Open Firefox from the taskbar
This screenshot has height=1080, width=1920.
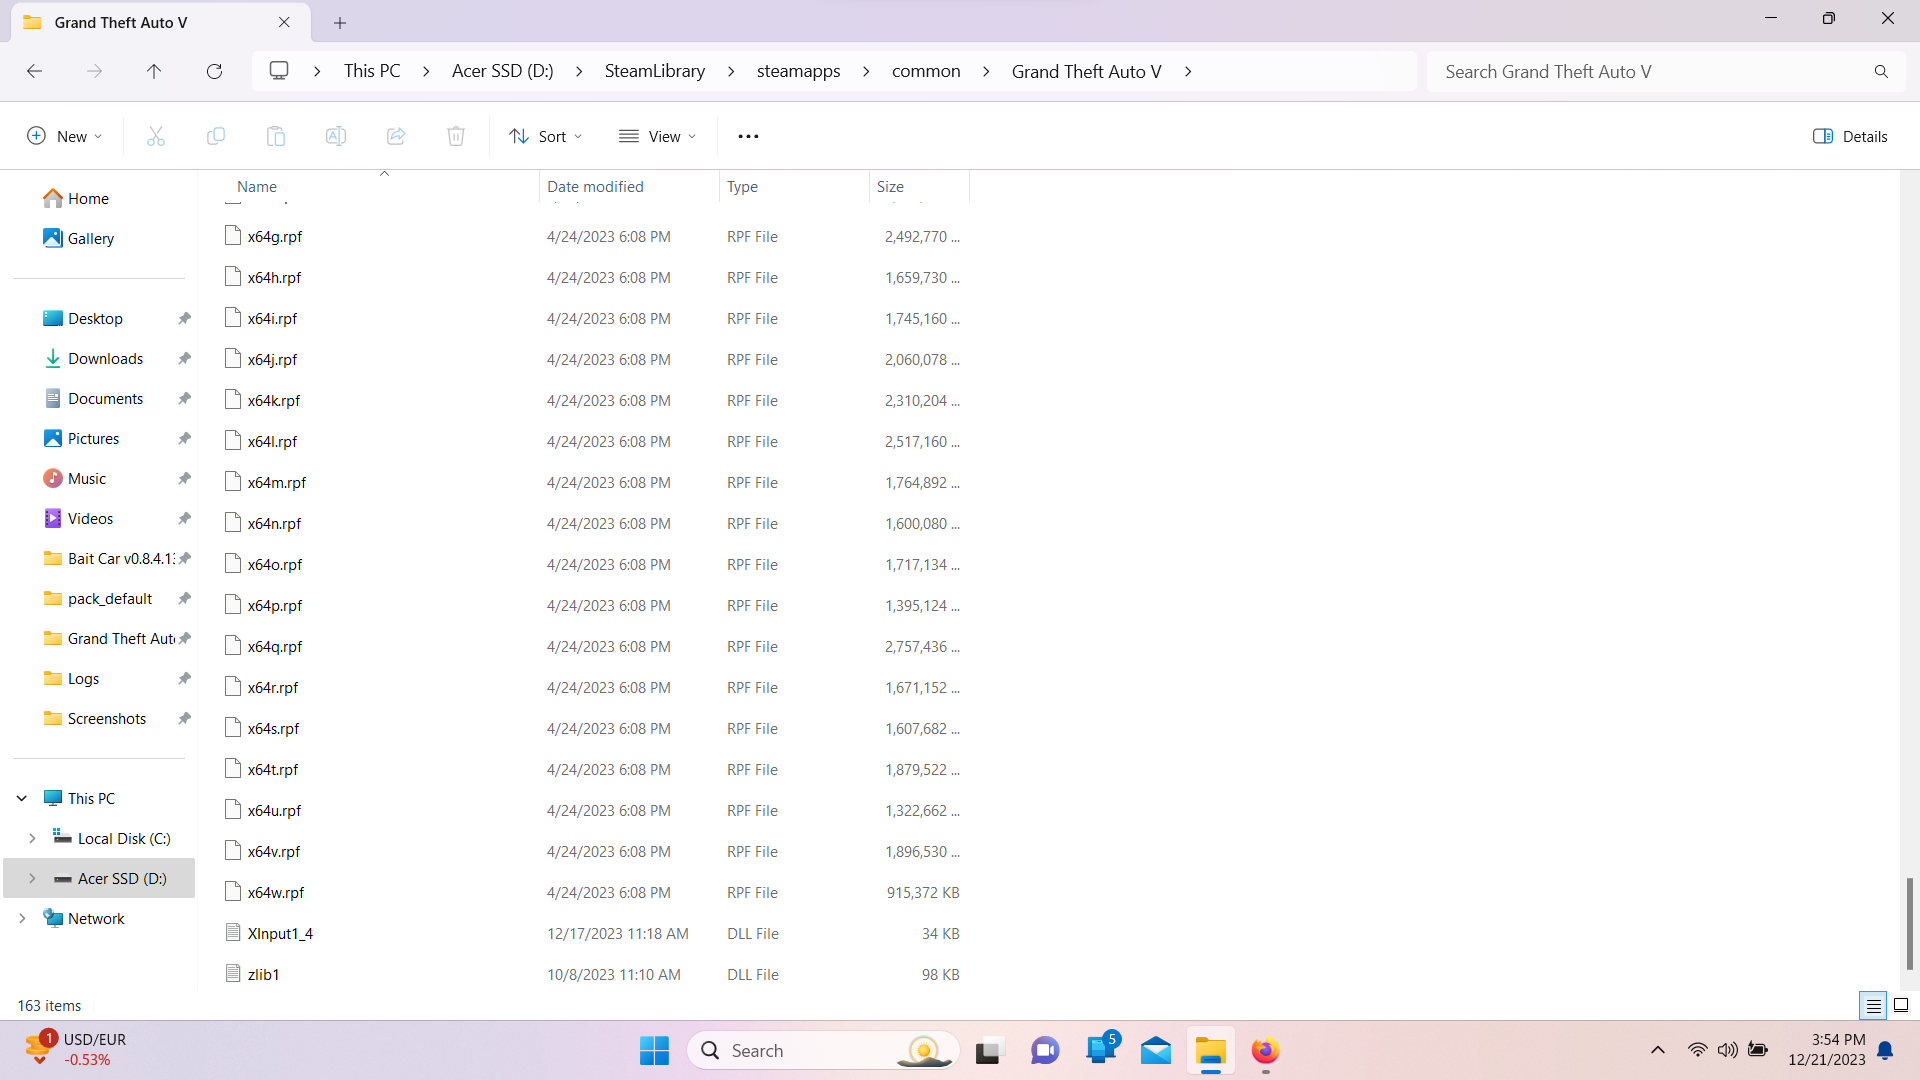[x=1265, y=1051]
